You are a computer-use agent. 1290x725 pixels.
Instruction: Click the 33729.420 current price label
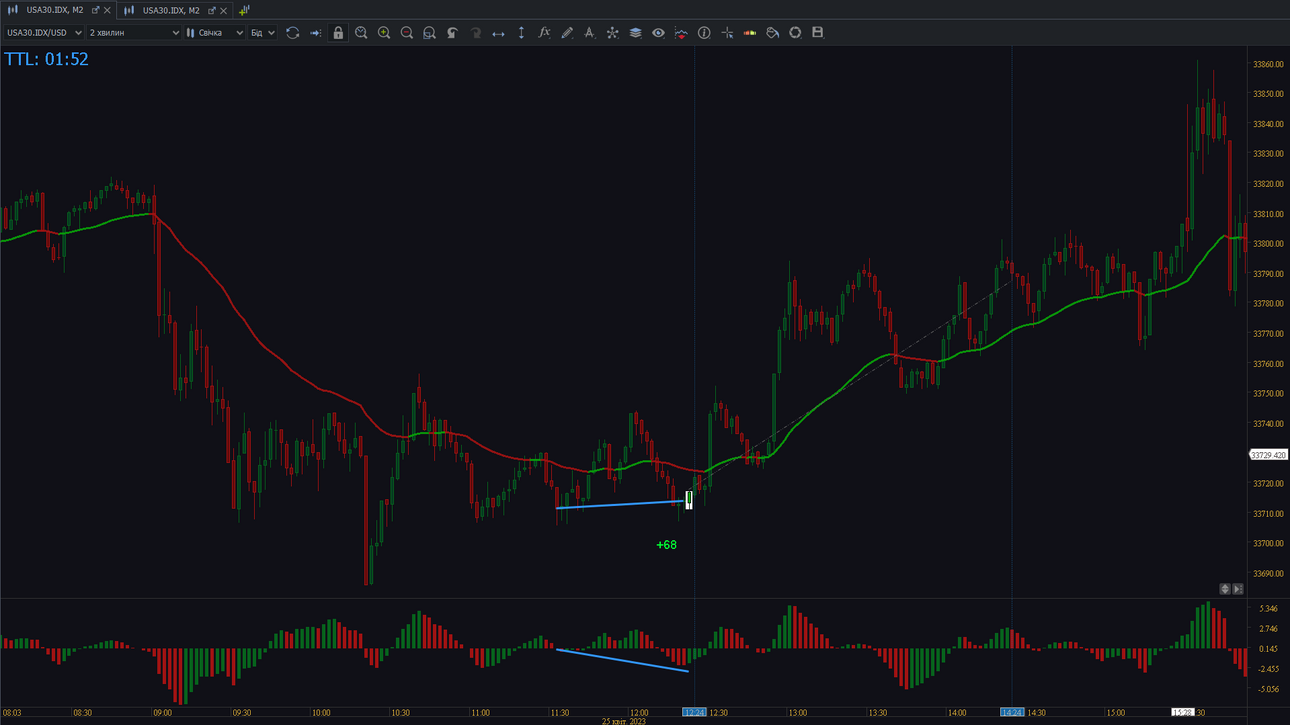(x=1268, y=455)
